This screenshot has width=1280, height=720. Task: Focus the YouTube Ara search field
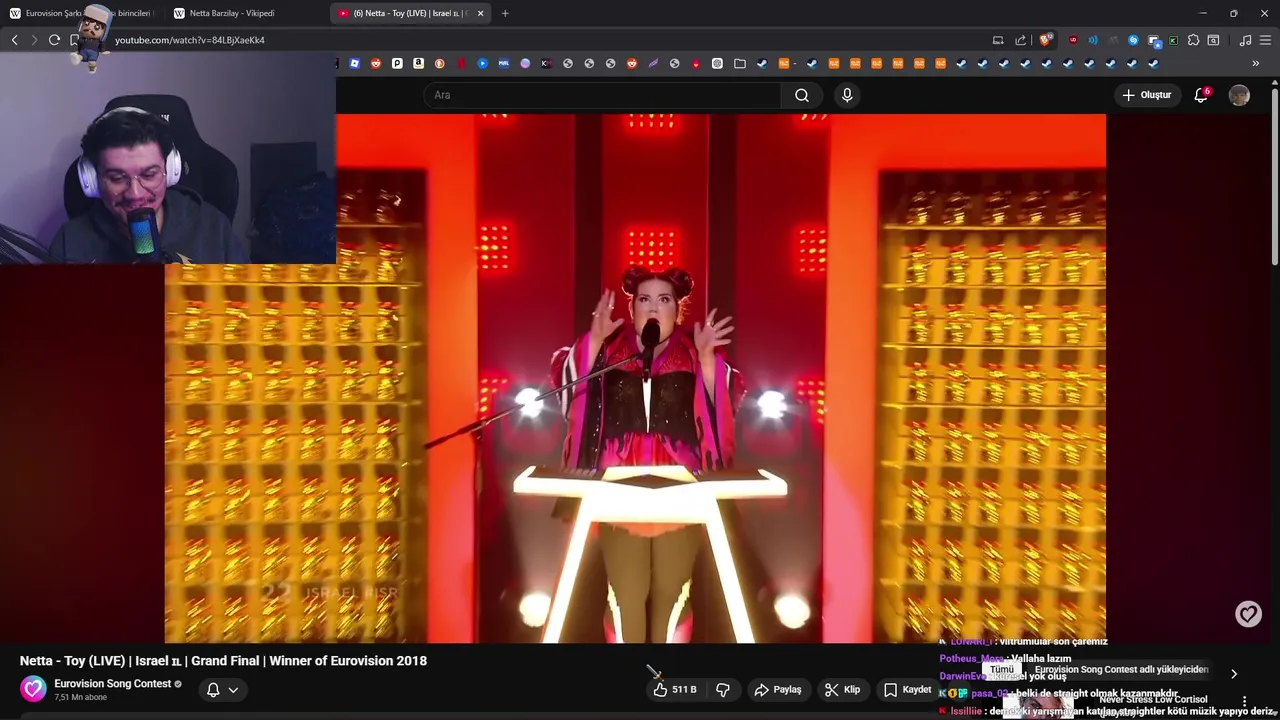(x=602, y=95)
